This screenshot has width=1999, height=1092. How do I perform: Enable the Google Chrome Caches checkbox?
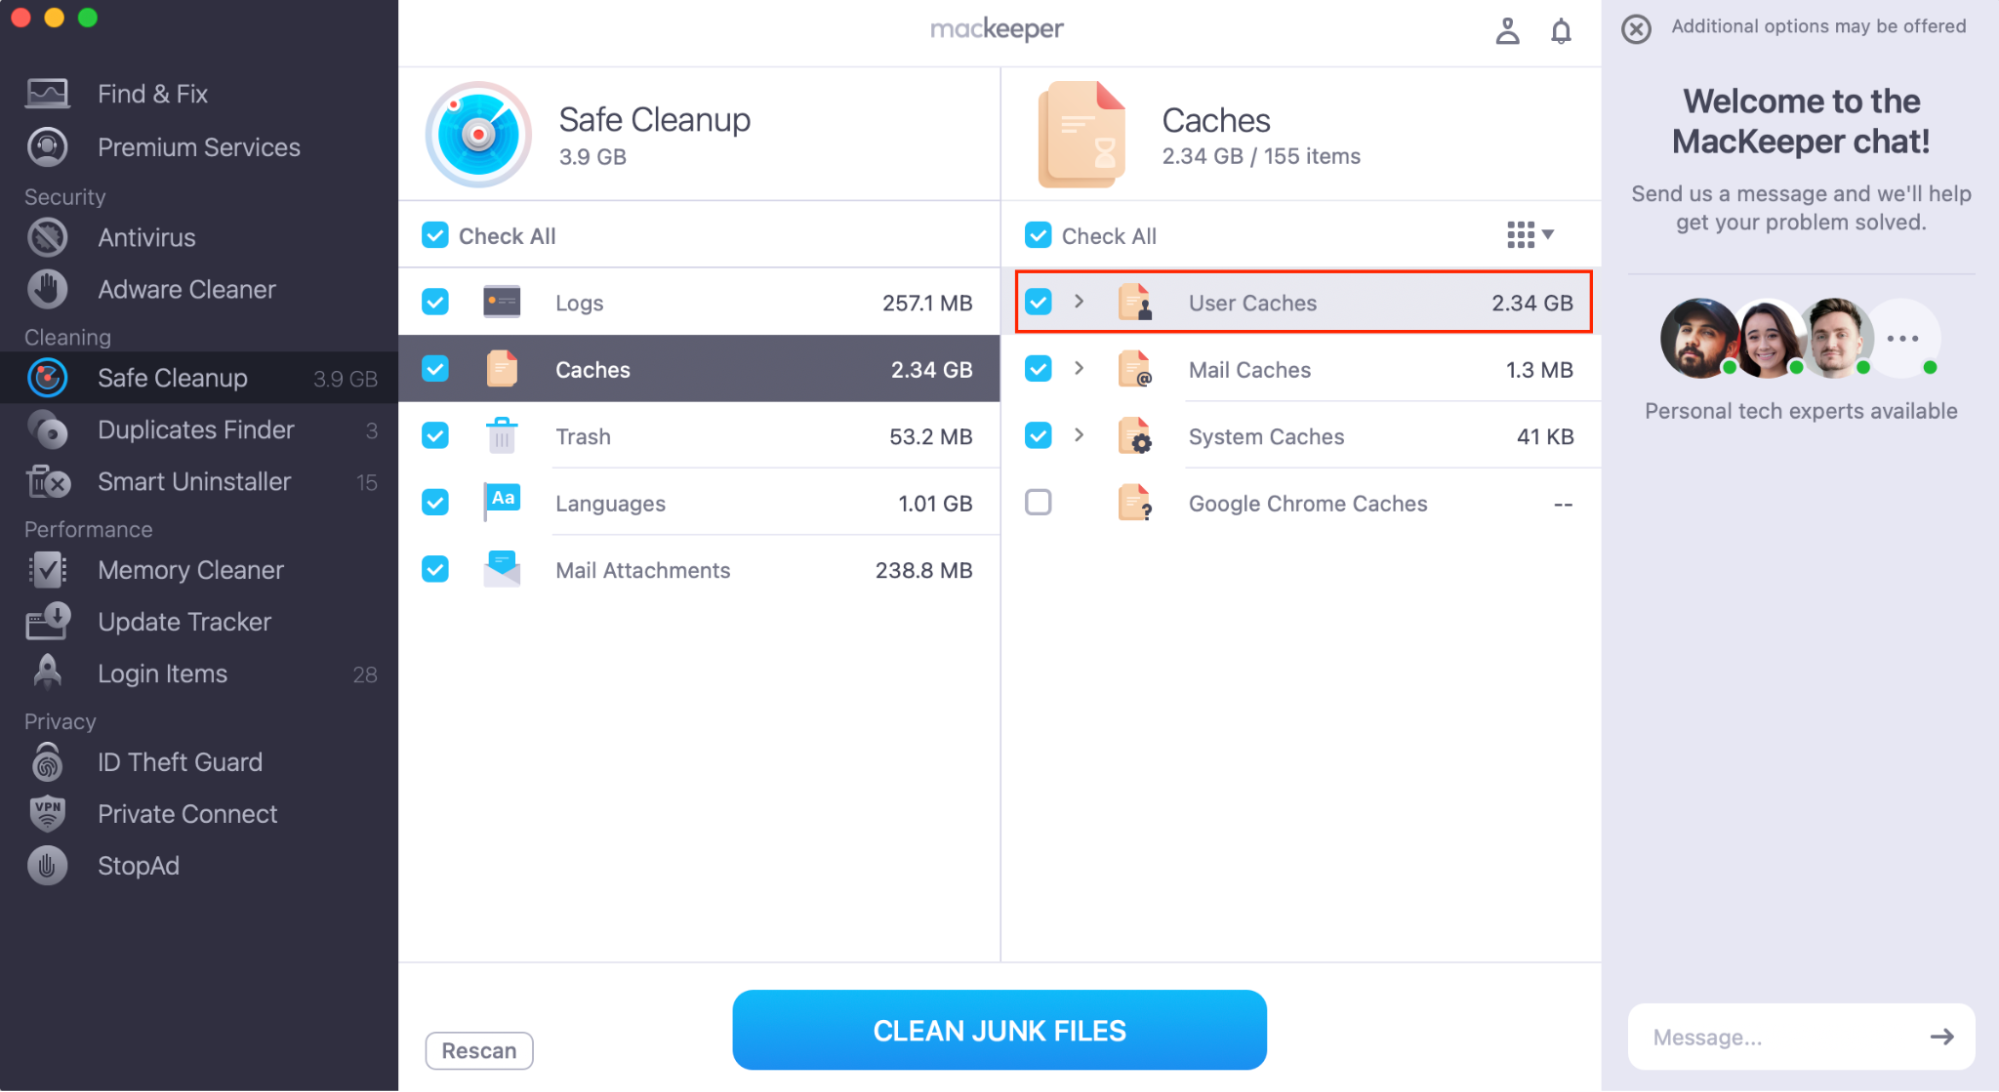(x=1038, y=502)
